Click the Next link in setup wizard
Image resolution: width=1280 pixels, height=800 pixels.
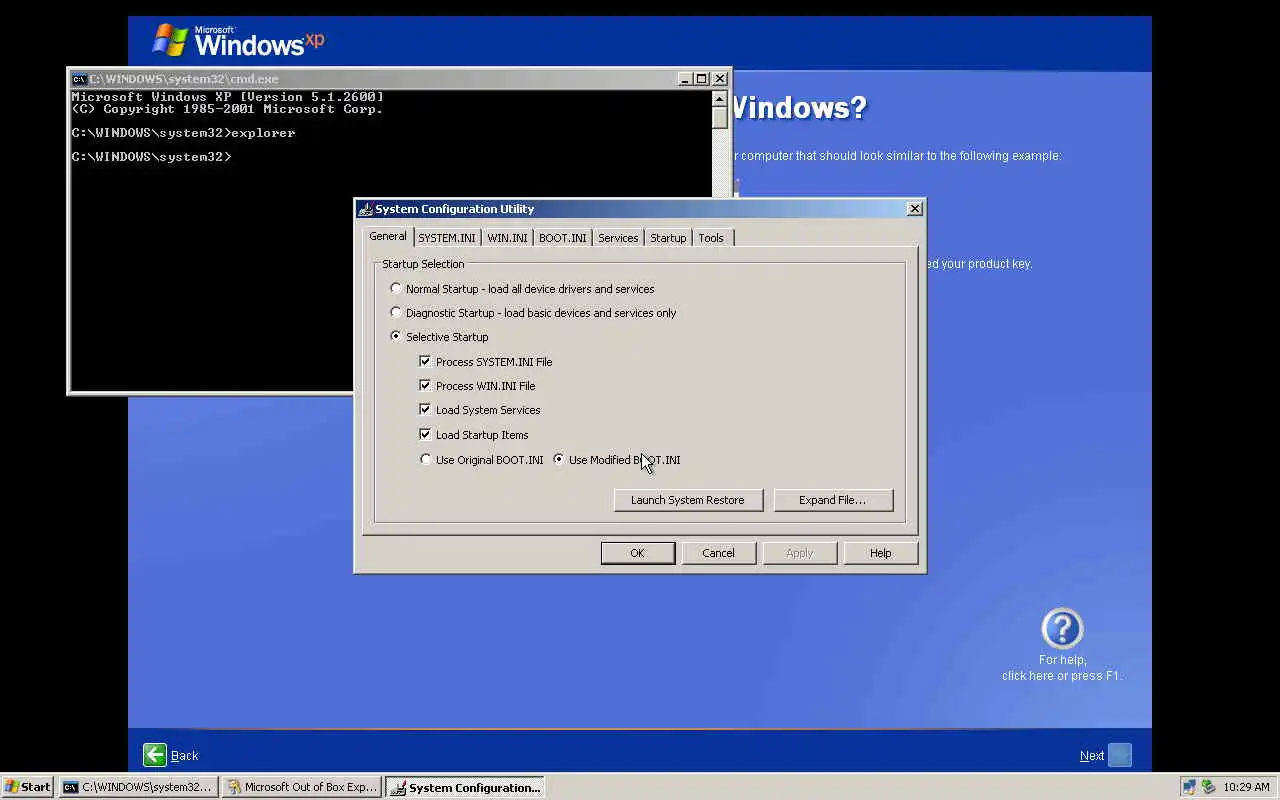click(x=1092, y=756)
